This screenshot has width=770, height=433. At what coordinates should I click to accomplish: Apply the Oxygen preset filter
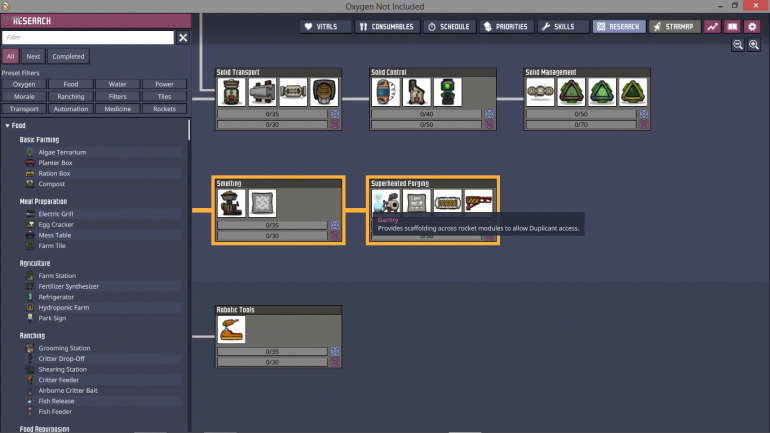(x=24, y=84)
